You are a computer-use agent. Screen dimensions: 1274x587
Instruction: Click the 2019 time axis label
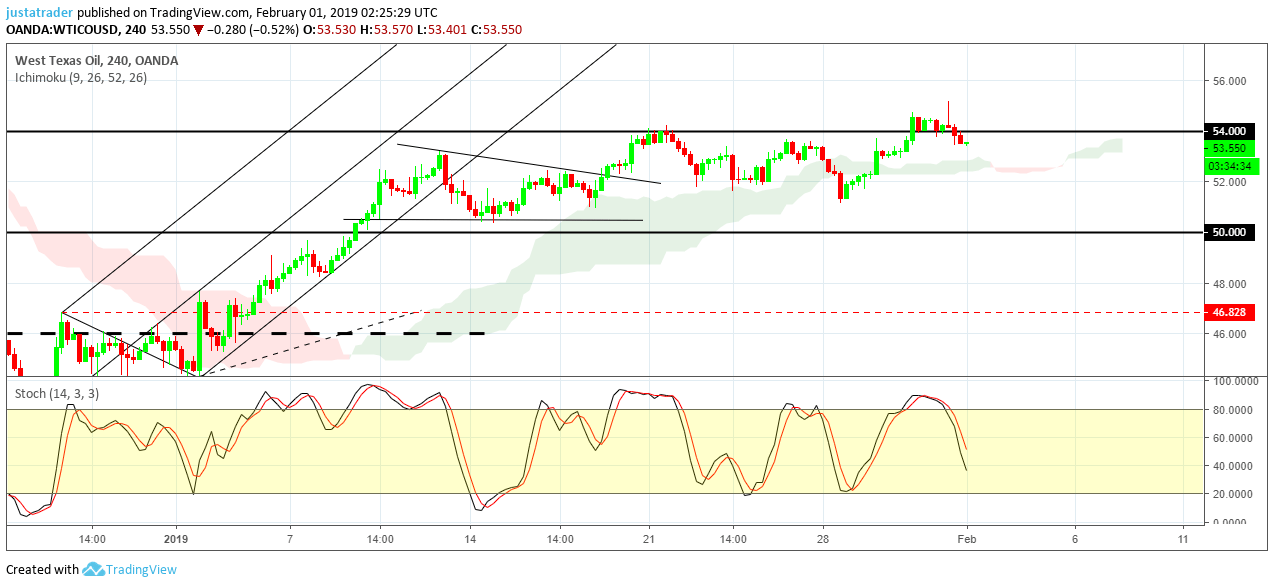[177, 538]
